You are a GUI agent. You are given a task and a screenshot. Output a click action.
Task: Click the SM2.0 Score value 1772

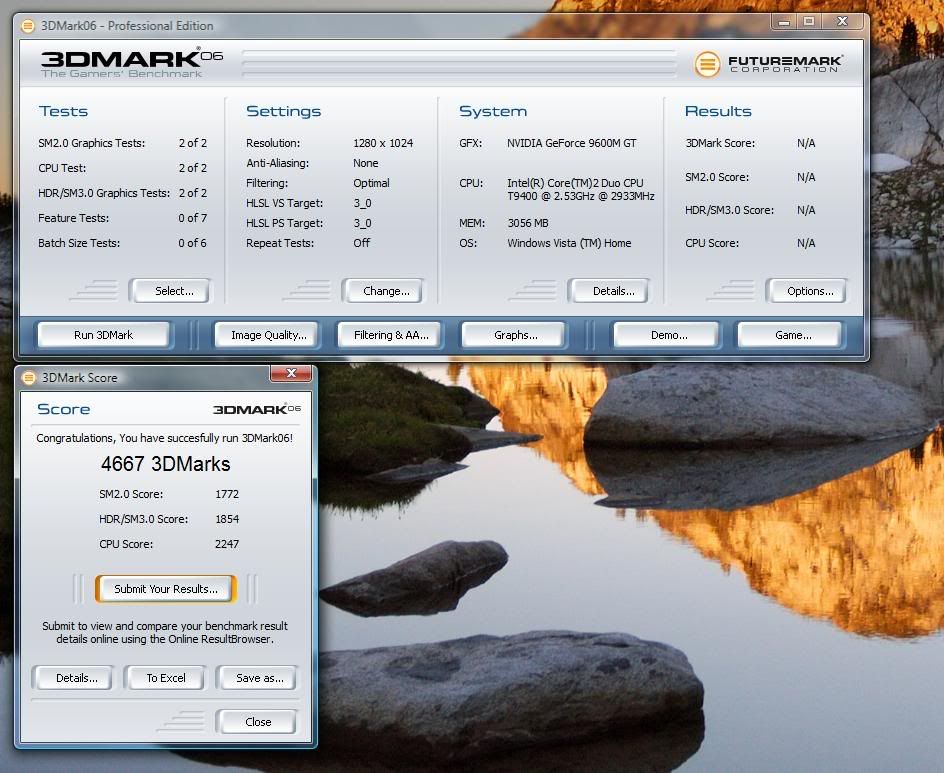227,494
